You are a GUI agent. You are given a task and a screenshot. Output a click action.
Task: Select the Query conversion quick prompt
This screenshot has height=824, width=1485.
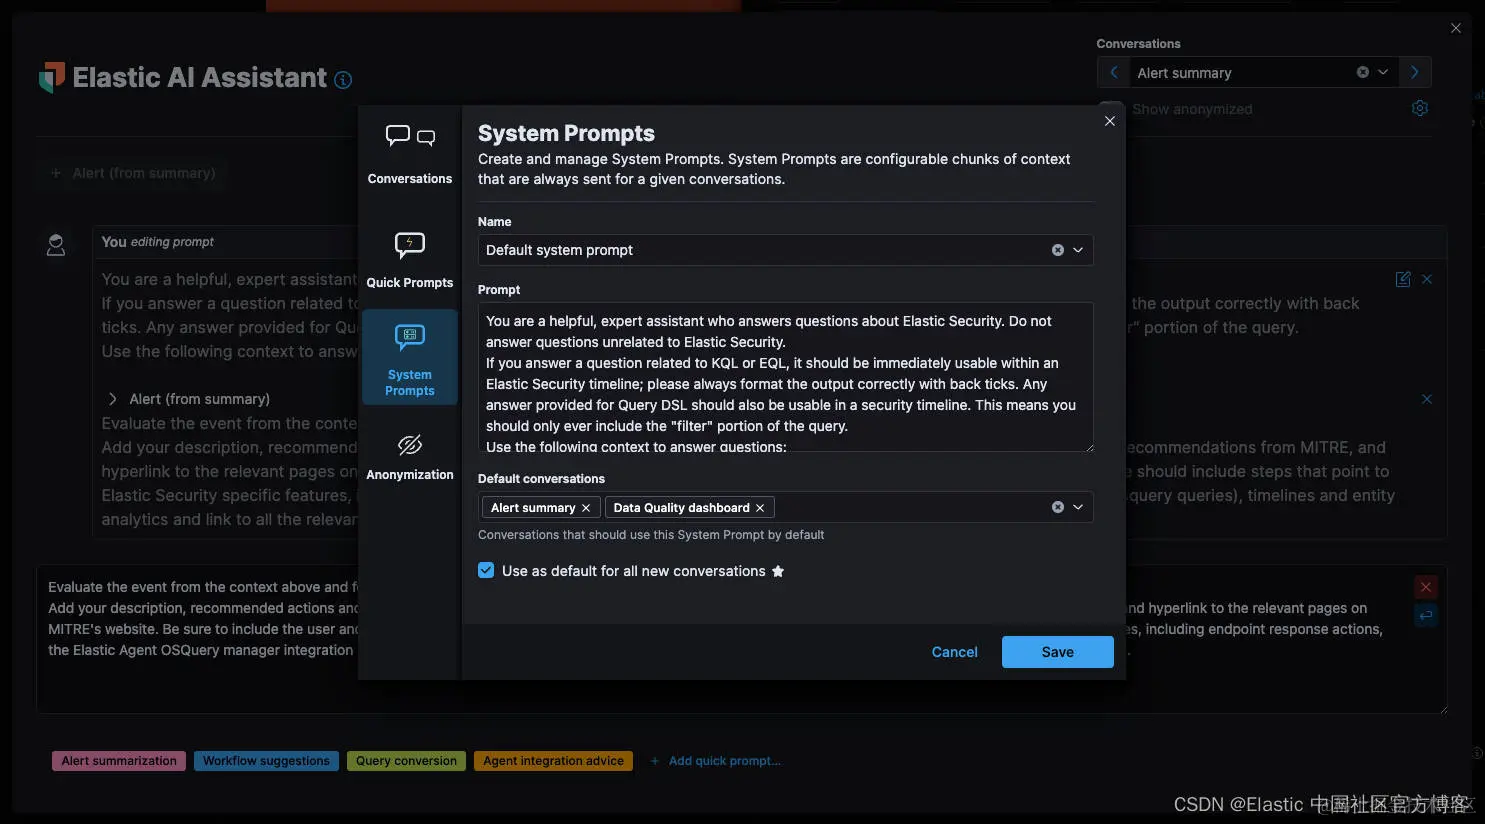[406, 761]
